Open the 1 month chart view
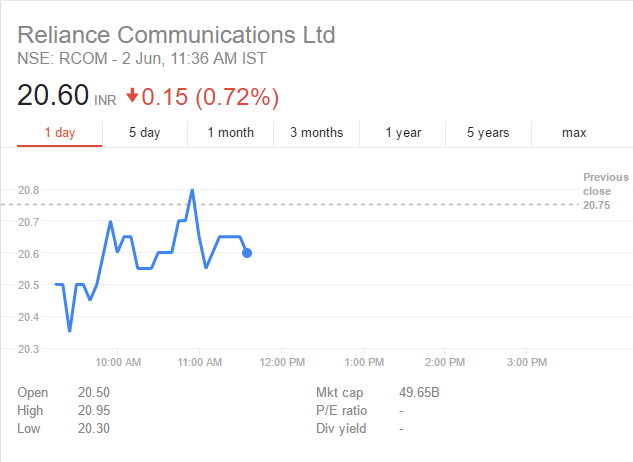Screen dimensions: 633x462 (231, 133)
